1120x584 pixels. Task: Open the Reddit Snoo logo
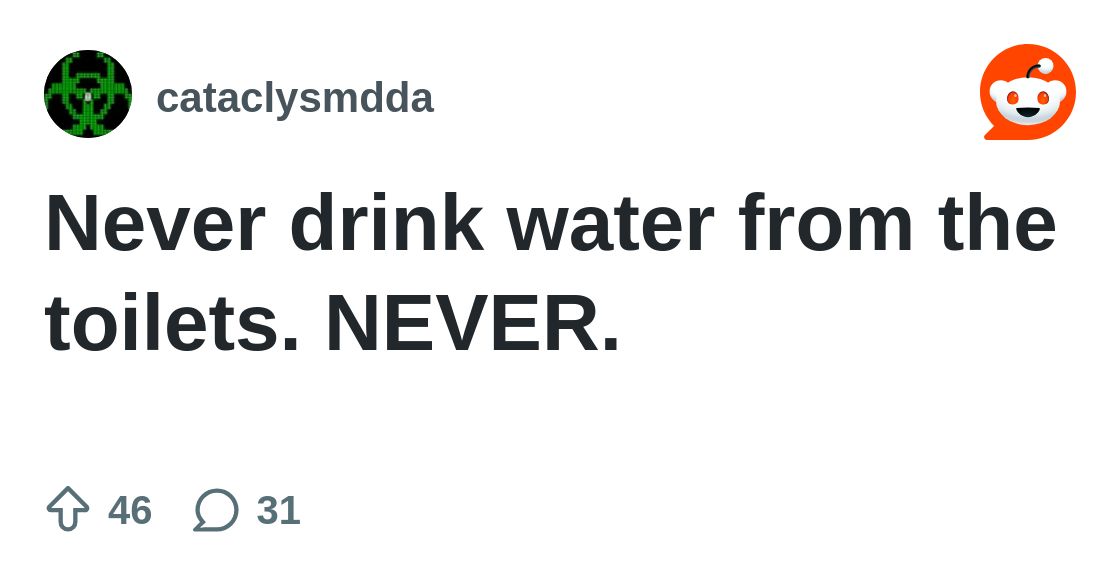tap(1027, 92)
